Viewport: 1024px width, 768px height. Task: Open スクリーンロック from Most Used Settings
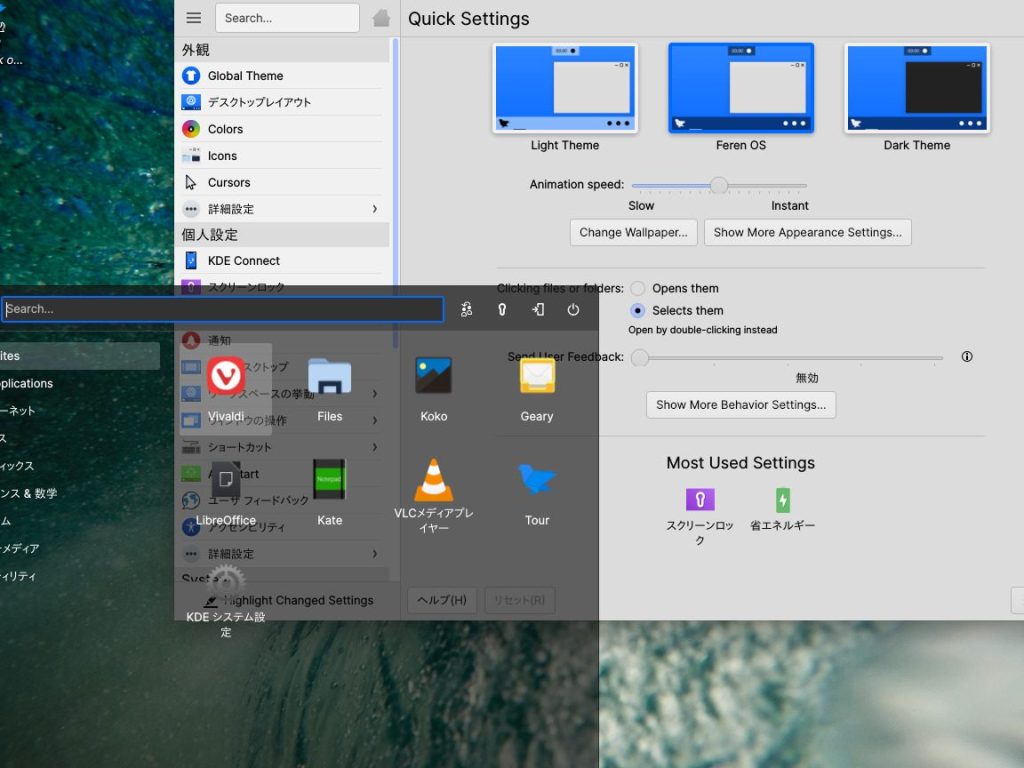(x=700, y=516)
